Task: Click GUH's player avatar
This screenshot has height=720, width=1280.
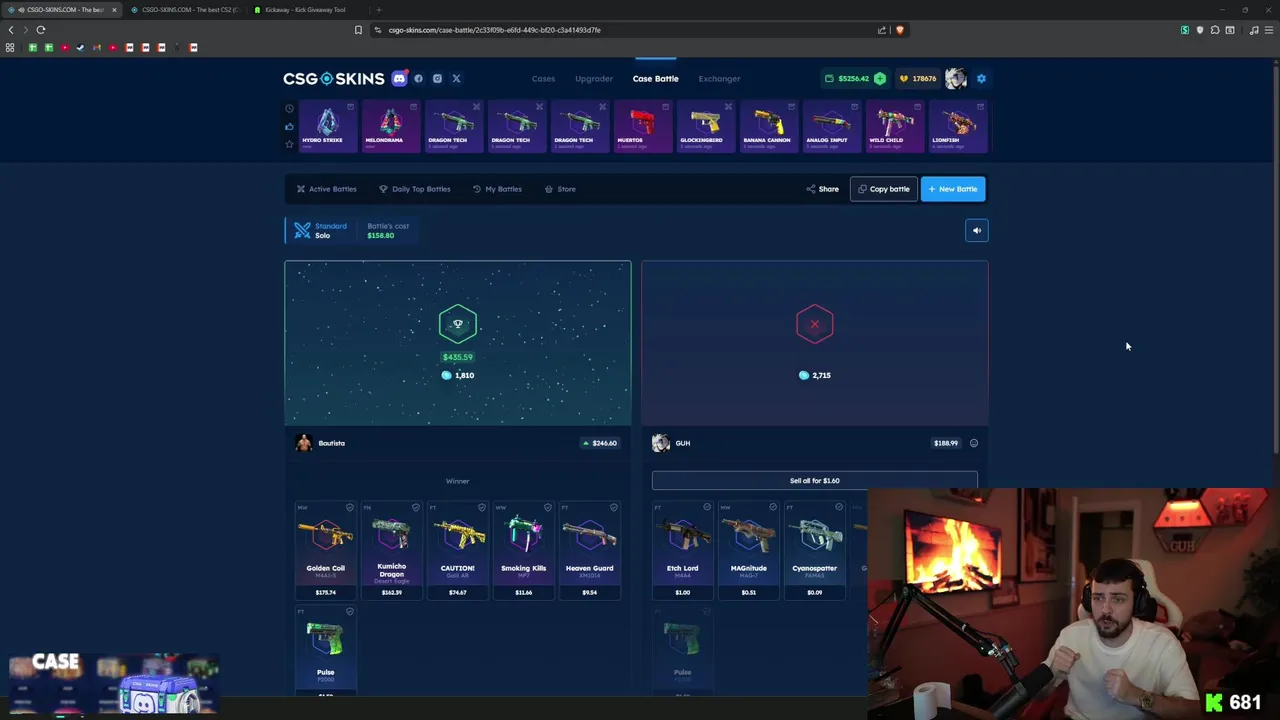Action: click(661, 443)
